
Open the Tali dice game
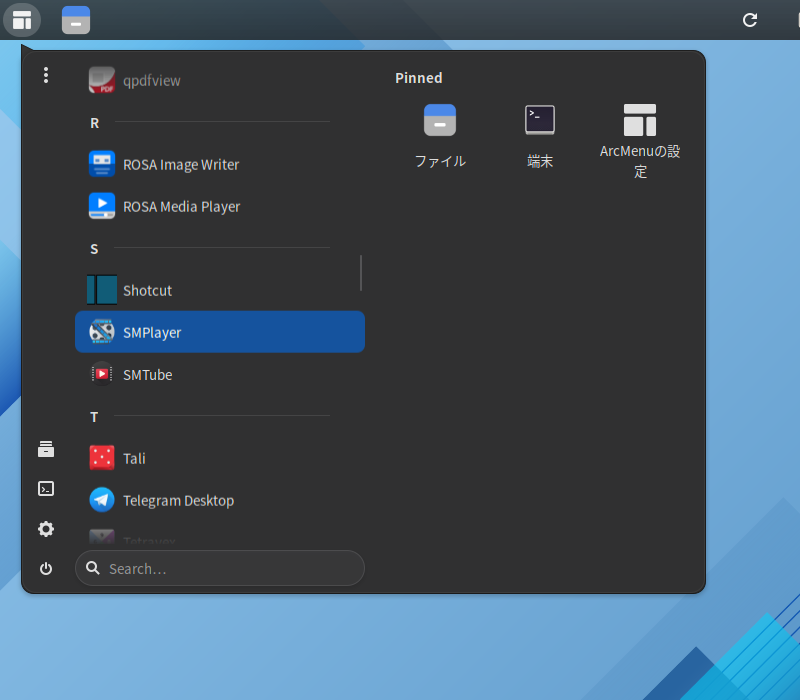[x=220, y=458]
